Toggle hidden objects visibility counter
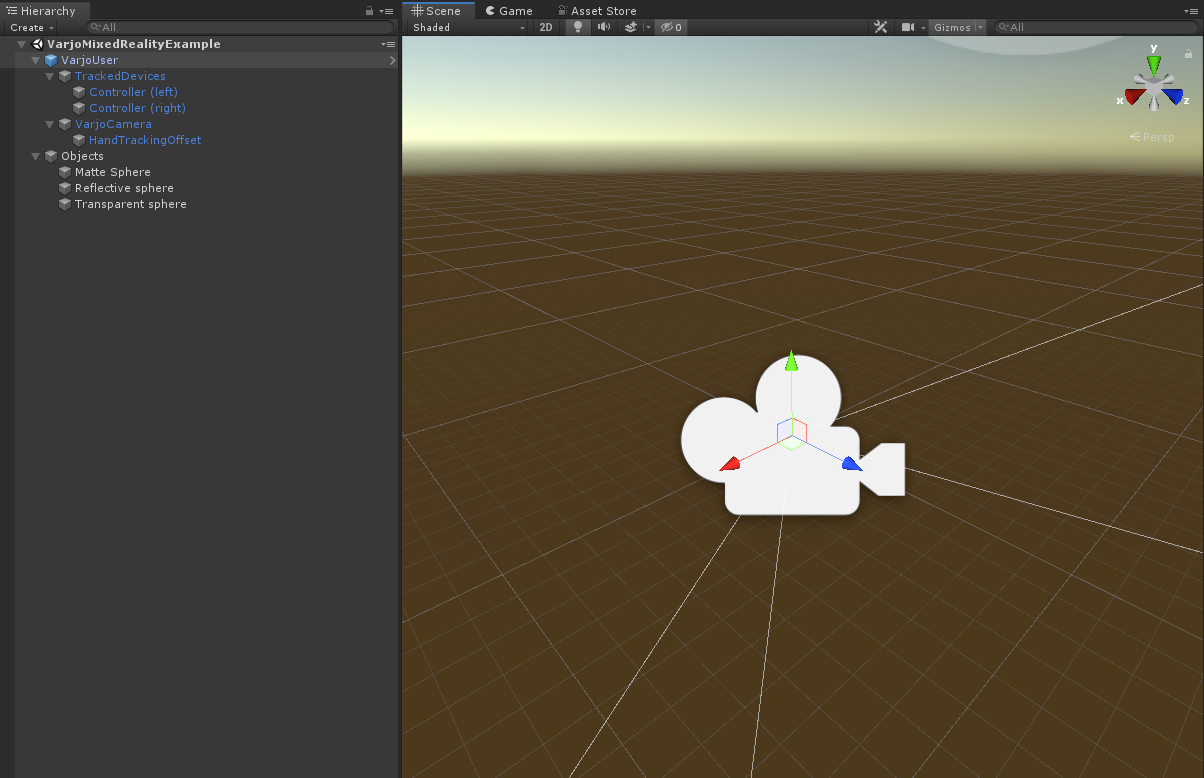The width and height of the screenshot is (1204, 778). pos(669,27)
